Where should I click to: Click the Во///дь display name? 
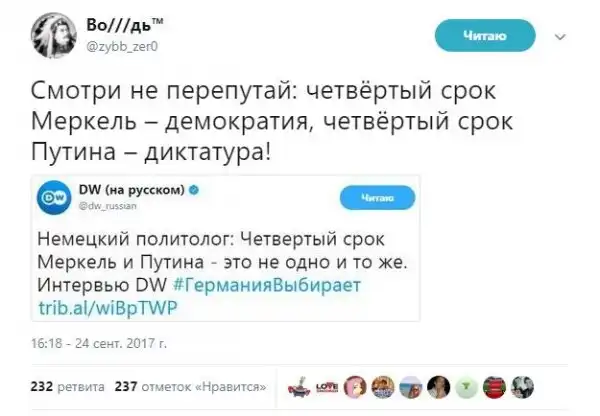(x=125, y=25)
